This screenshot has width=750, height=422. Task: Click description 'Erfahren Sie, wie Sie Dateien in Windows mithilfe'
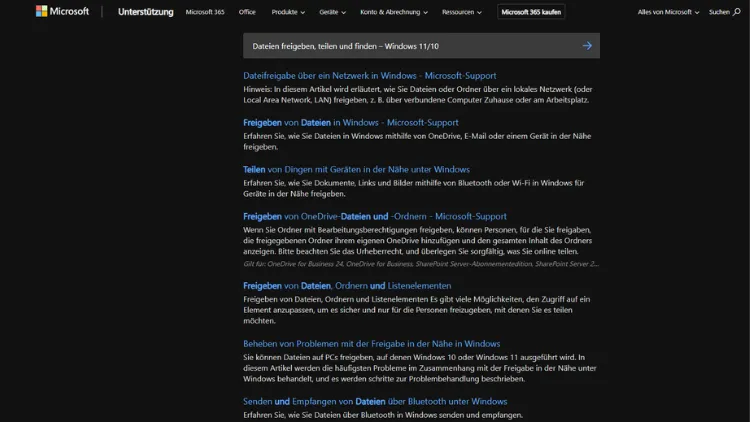pos(417,141)
